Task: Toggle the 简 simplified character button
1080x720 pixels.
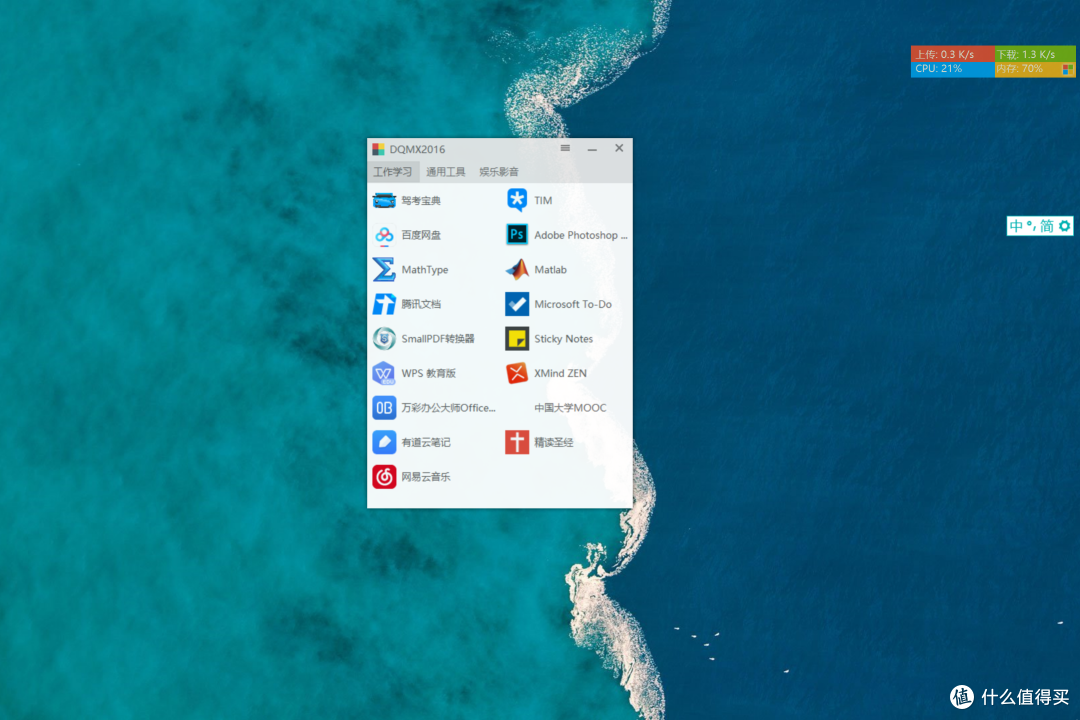Action: pyautogui.click(x=1047, y=226)
